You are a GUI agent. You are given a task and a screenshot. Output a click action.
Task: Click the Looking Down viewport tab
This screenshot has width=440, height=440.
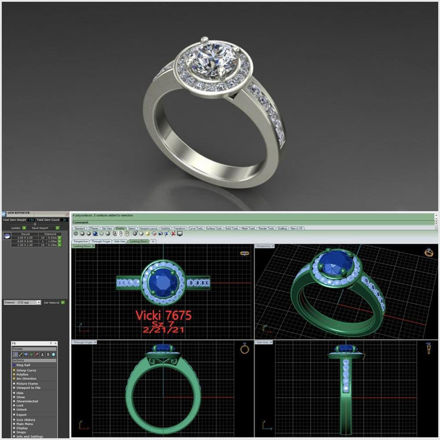139,241
